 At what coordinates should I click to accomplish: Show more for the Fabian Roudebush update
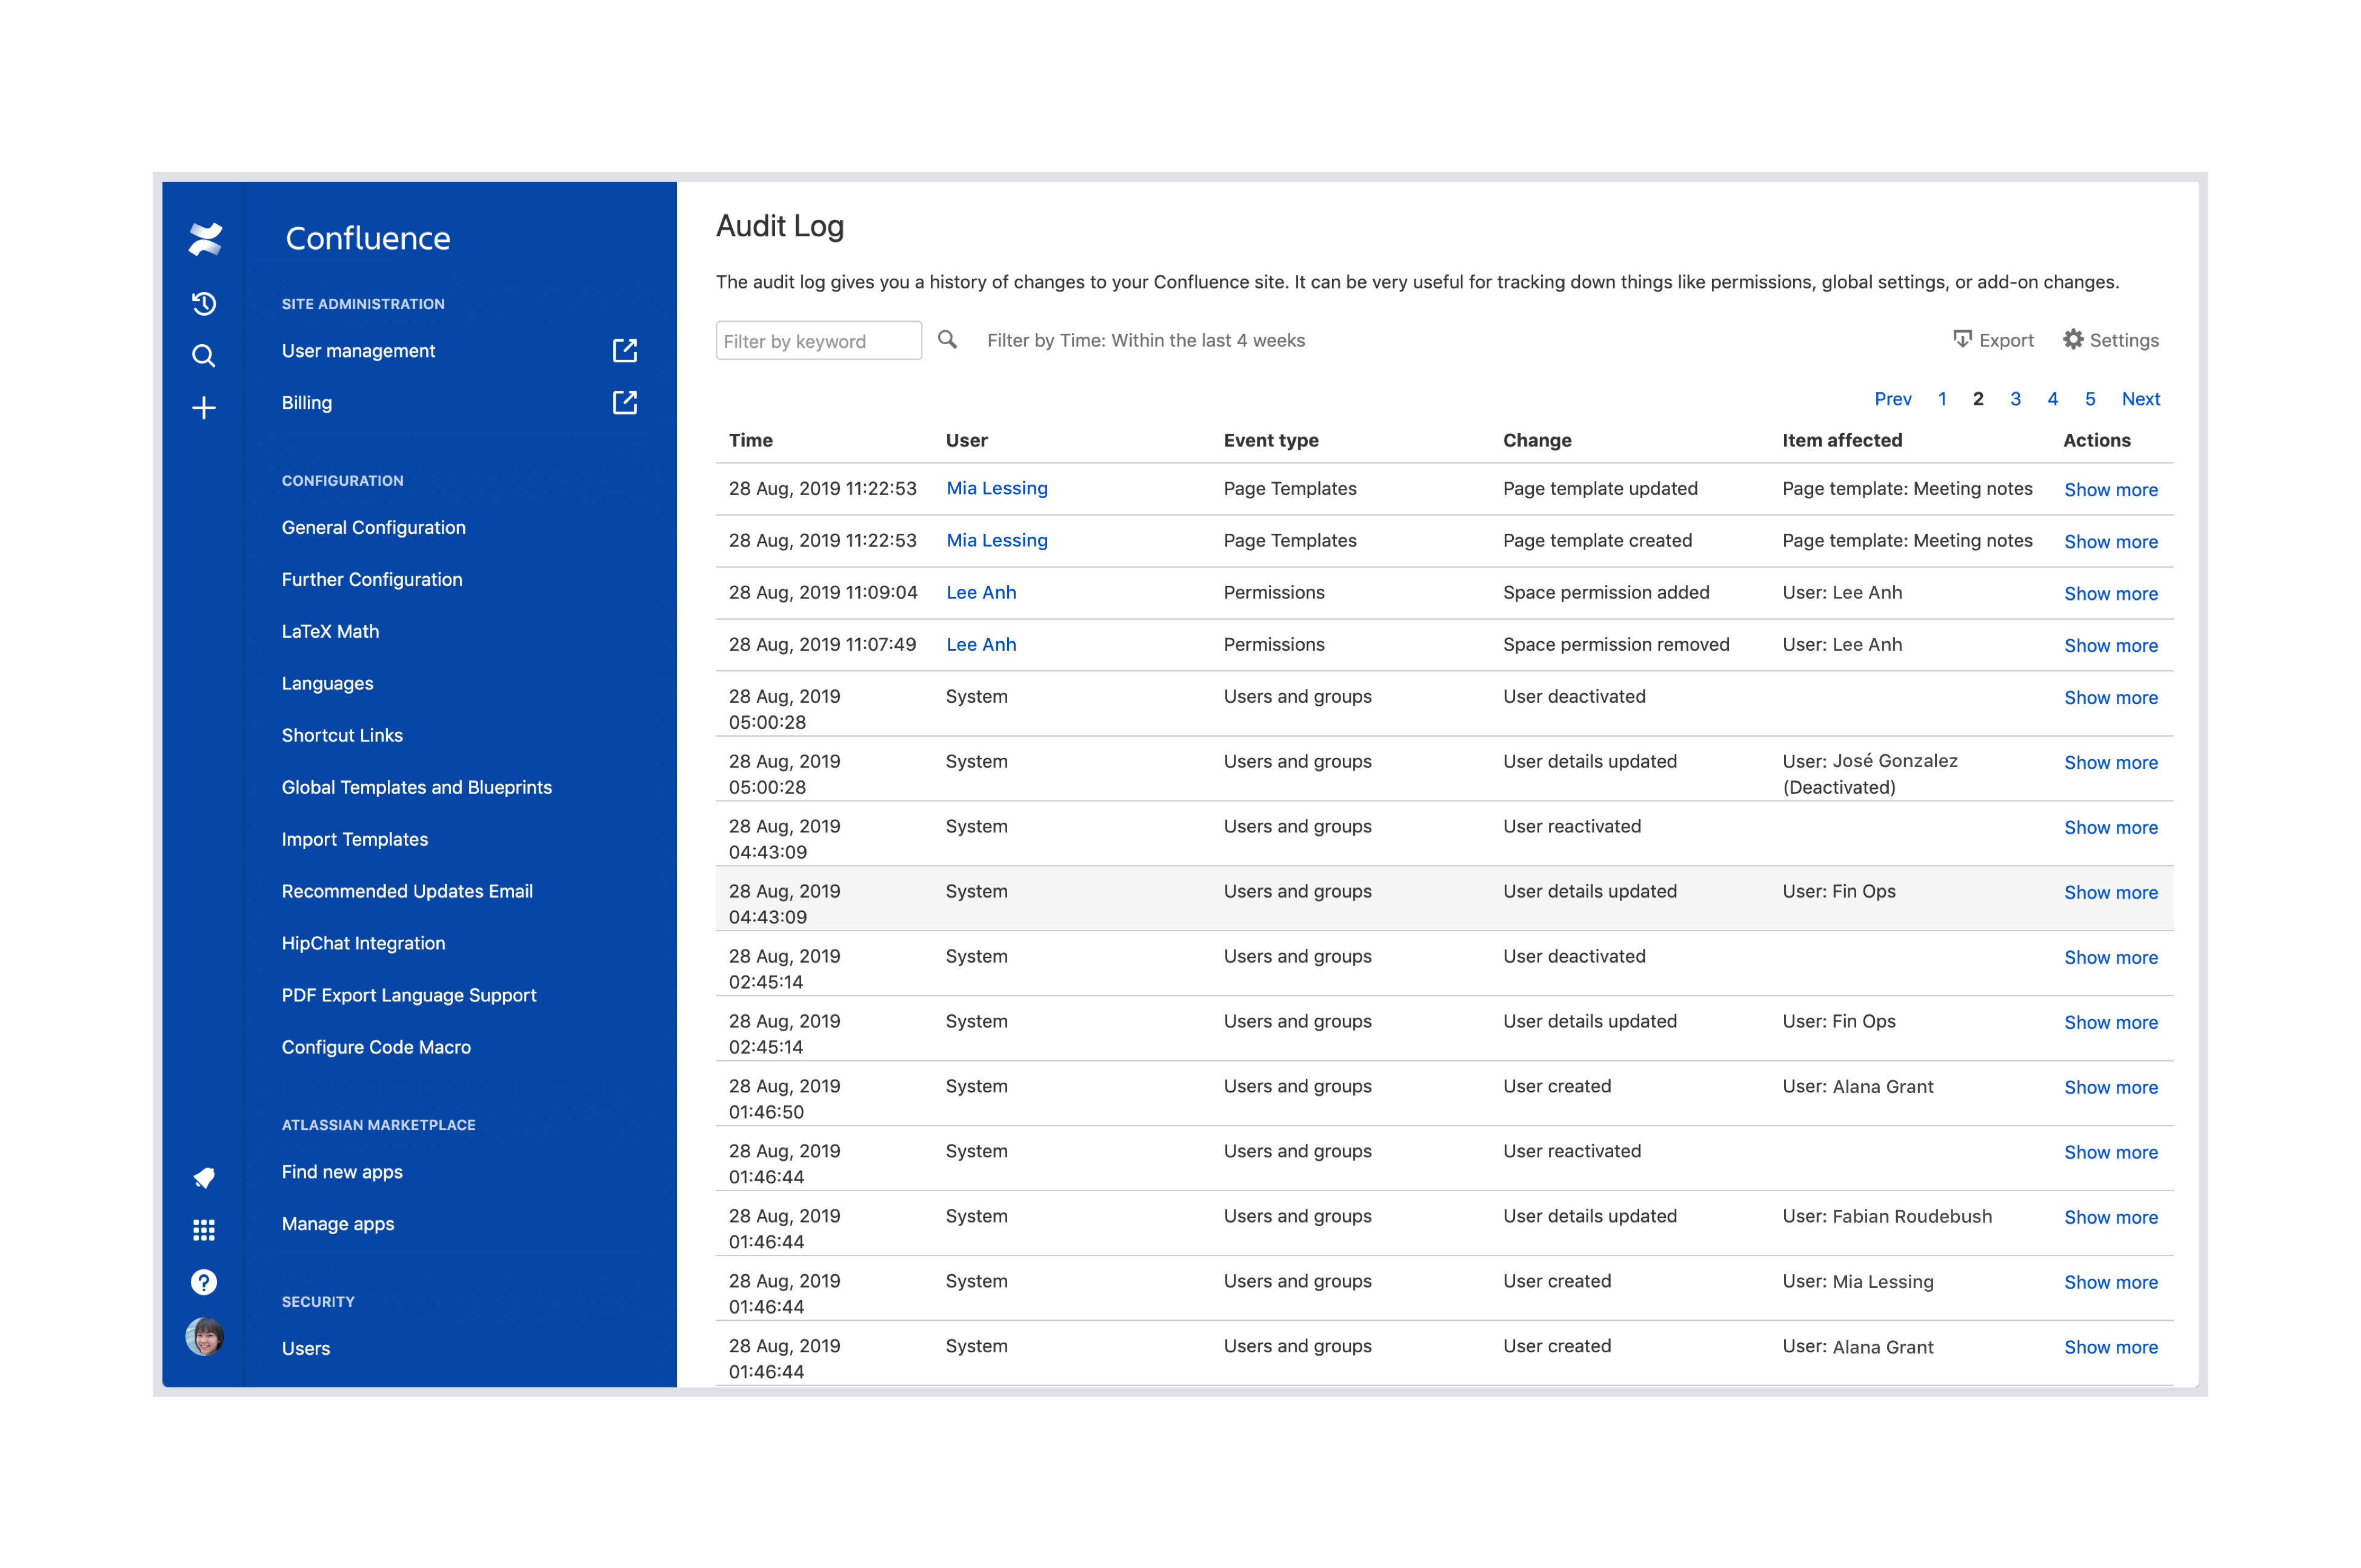[2111, 1217]
